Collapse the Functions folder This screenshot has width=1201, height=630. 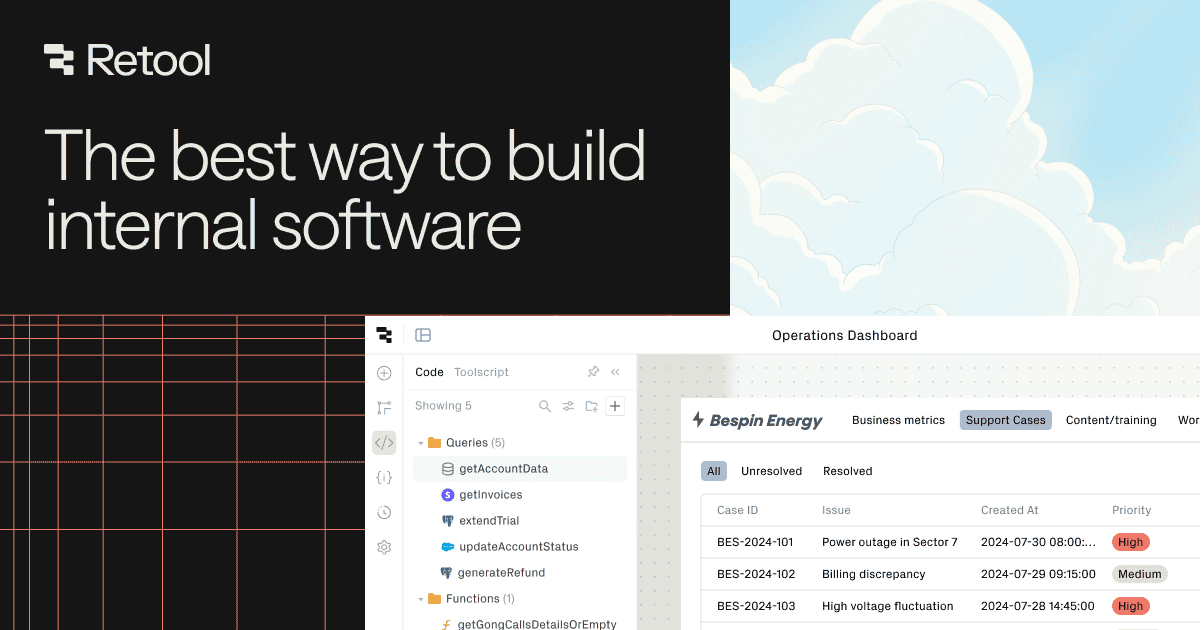pos(421,599)
